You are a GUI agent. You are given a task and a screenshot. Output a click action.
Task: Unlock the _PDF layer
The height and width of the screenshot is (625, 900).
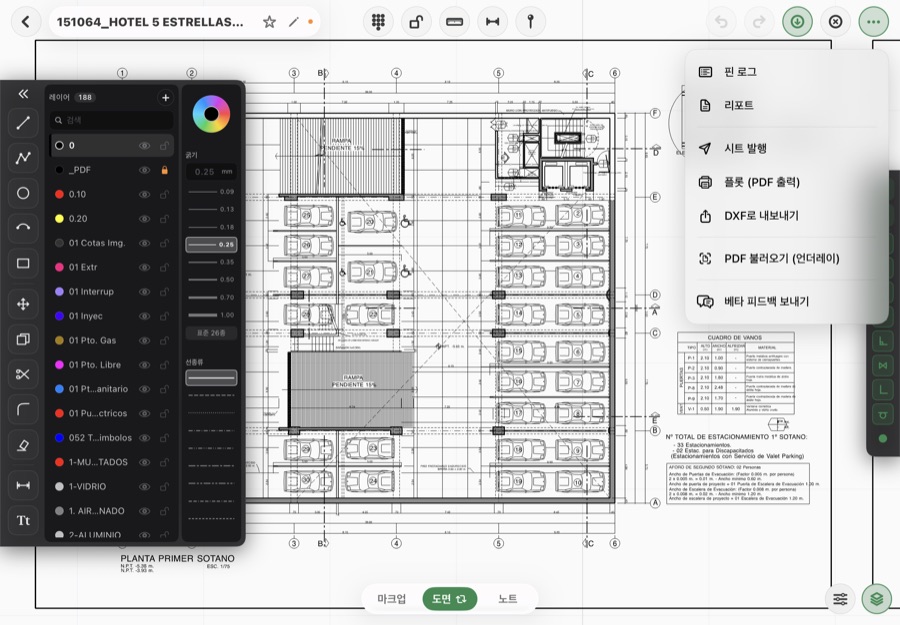165,170
